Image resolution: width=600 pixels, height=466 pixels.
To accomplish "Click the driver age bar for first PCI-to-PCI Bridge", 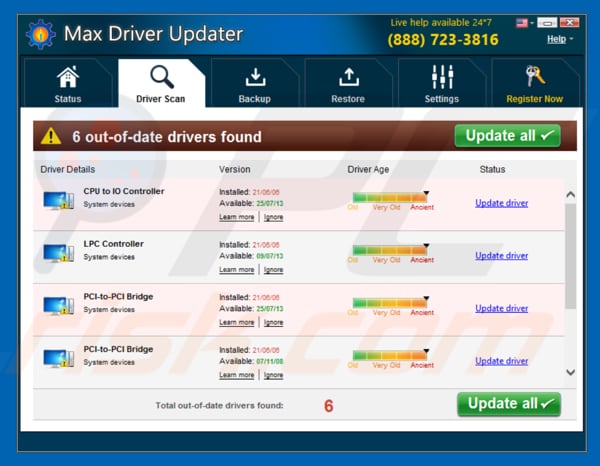I will click(x=390, y=303).
